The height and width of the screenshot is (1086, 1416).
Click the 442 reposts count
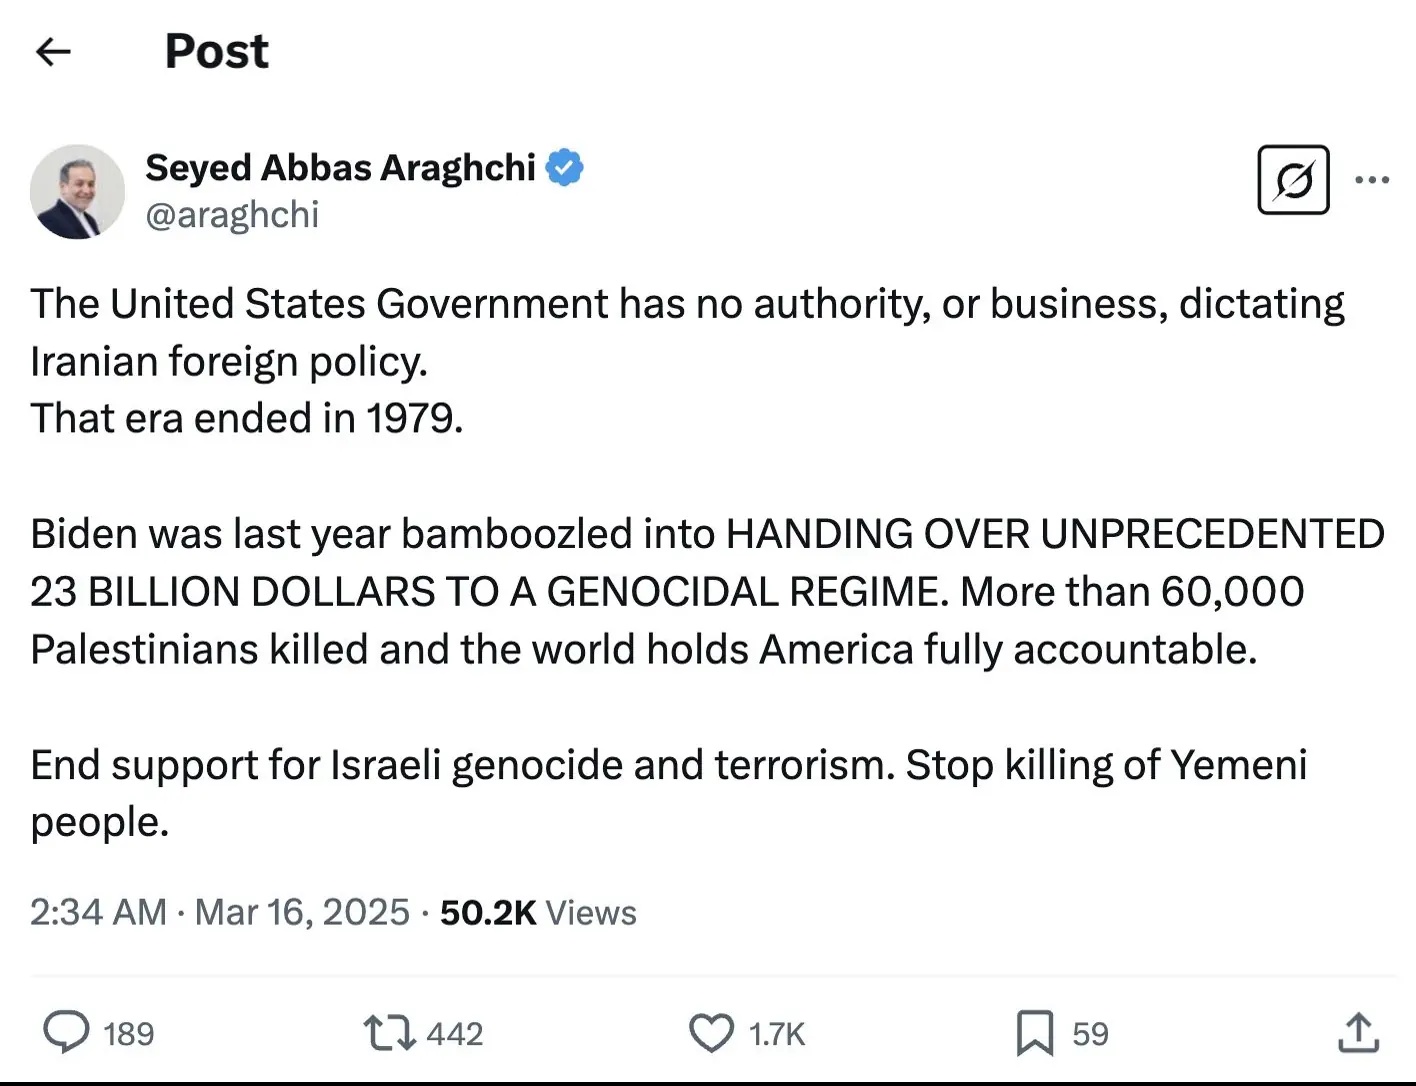click(x=453, y=1033)
